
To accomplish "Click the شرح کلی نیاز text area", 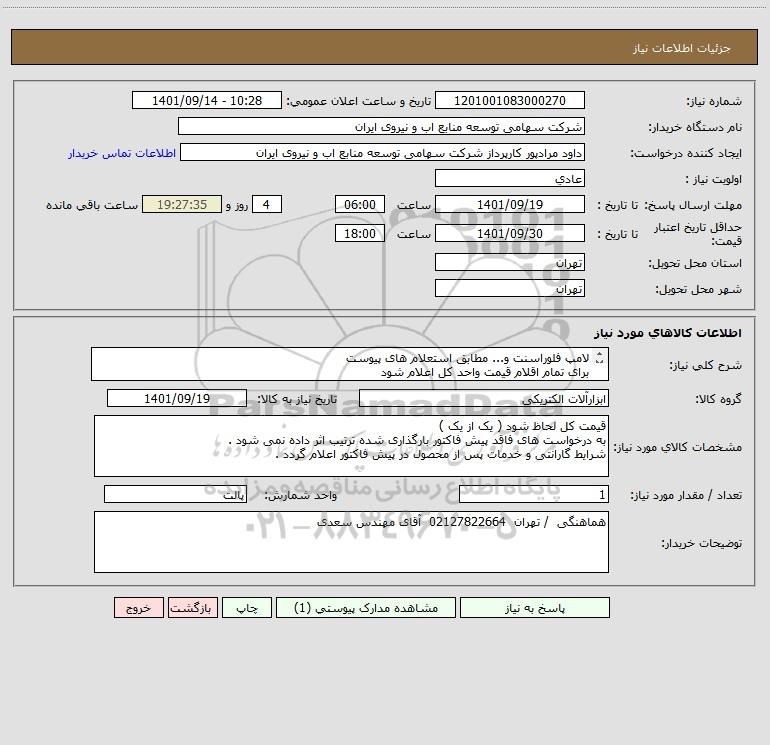I will coord(350,364).
